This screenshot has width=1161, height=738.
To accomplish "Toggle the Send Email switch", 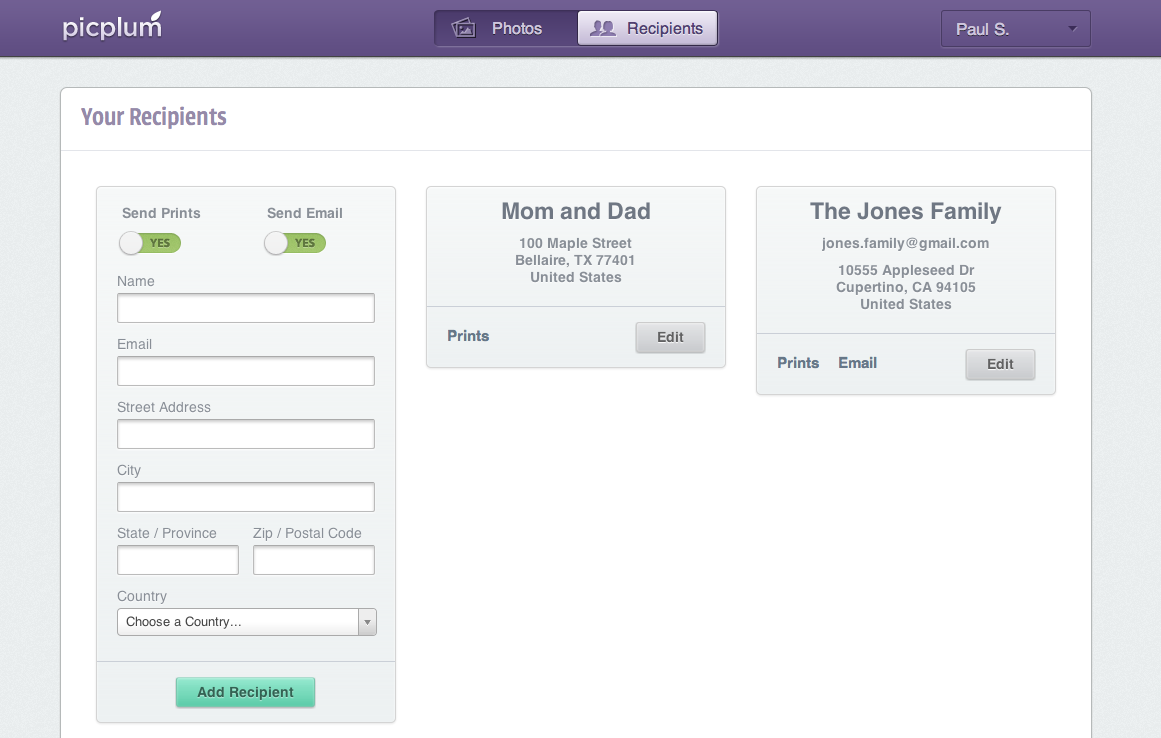I will pos(295,243).
